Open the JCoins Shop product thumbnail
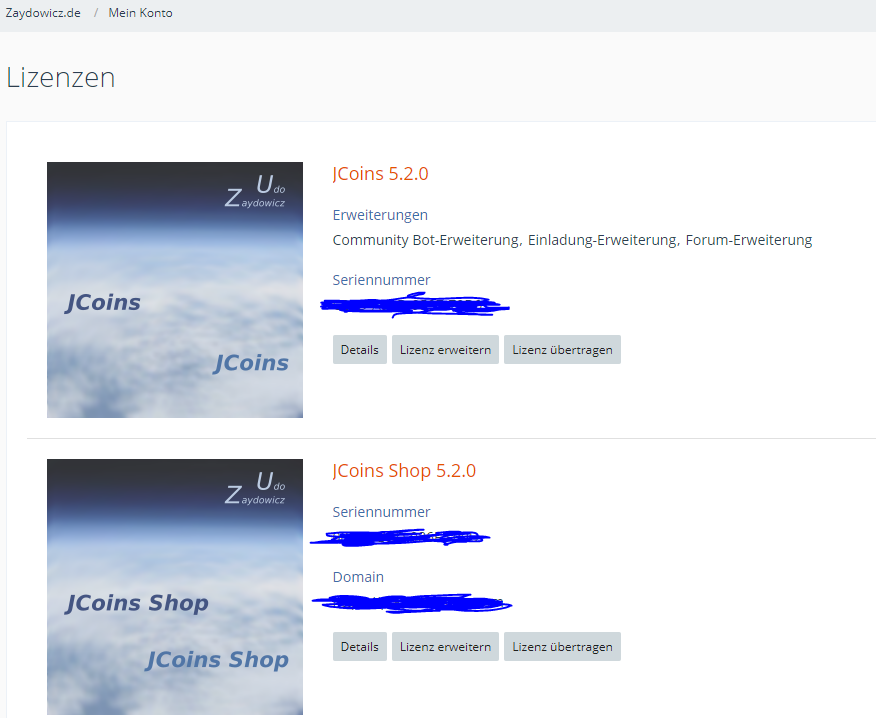This screenshot has height=718, width=876. point(175,587)
